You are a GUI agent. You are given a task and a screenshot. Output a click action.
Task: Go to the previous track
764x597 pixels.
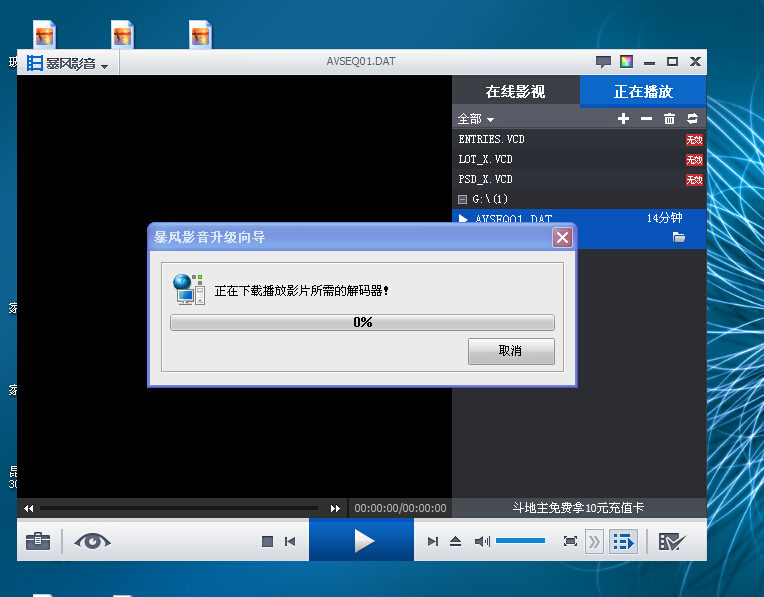coord(290,541)
